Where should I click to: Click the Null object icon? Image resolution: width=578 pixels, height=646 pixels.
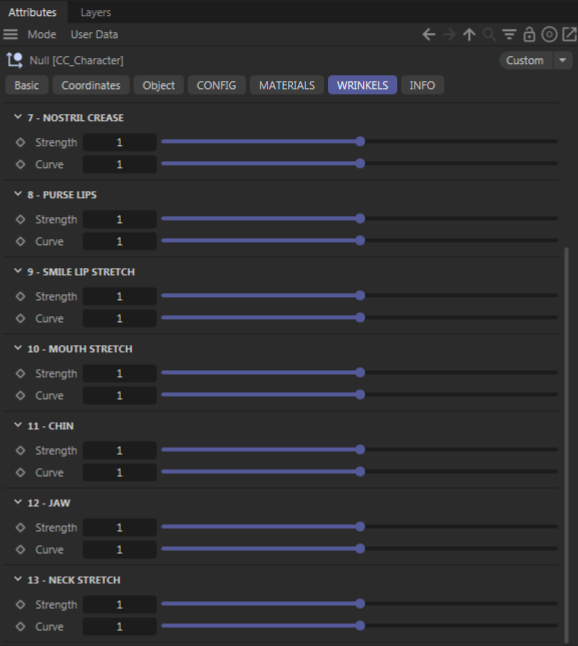(15, 60)
